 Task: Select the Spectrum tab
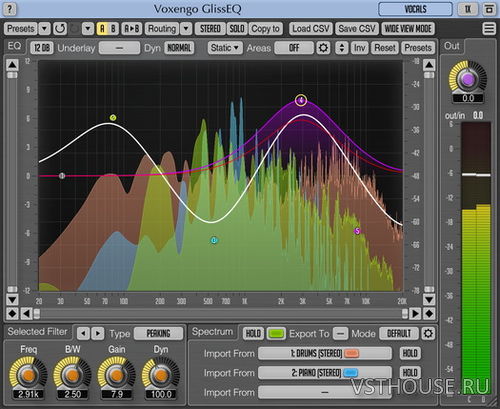[x=212, y=332]
